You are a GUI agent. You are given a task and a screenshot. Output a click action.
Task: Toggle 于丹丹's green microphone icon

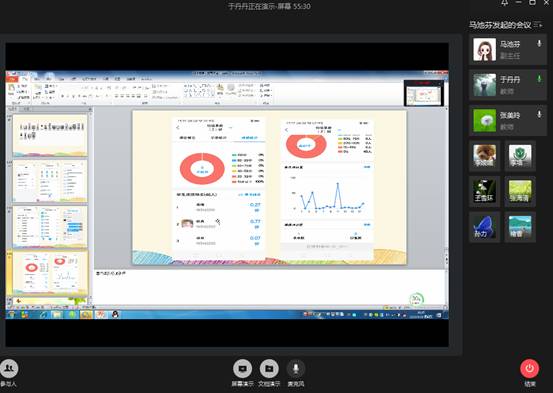coord(539,79)
